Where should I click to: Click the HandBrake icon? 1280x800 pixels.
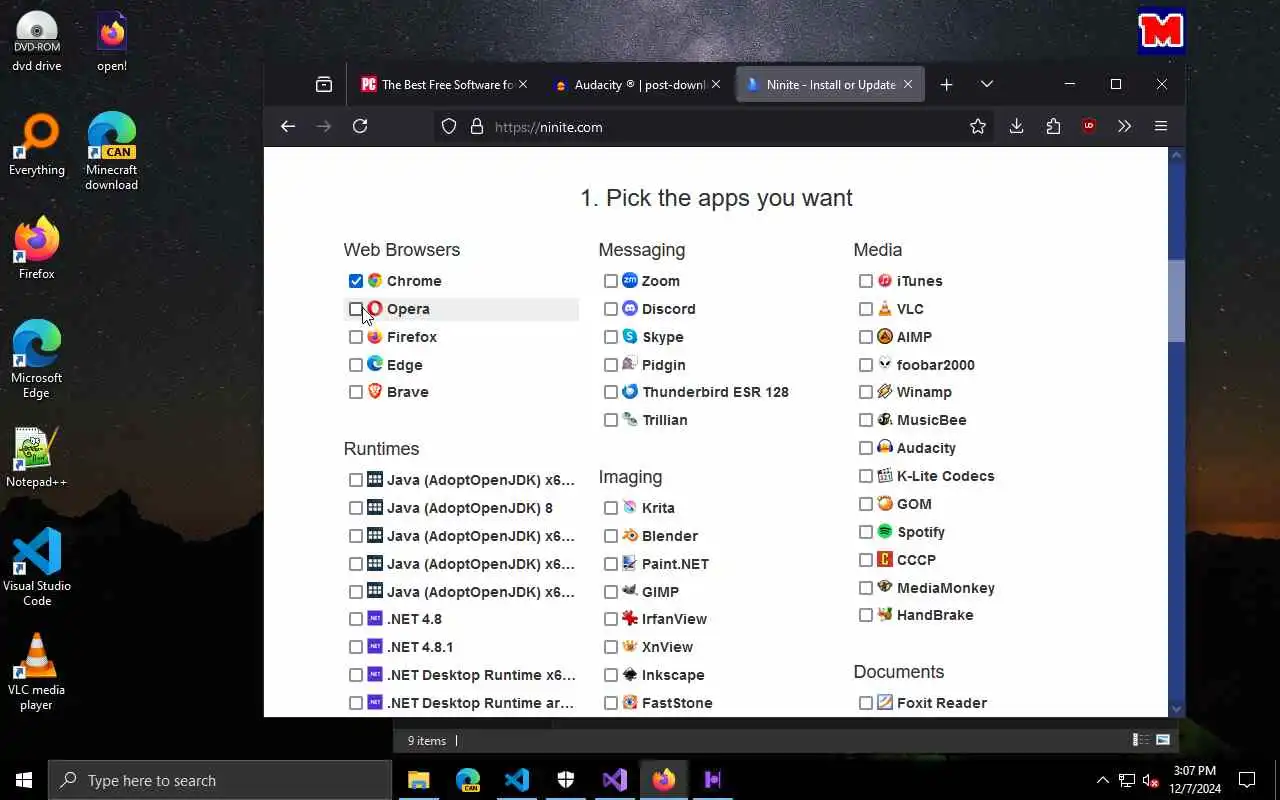point(885,615)
